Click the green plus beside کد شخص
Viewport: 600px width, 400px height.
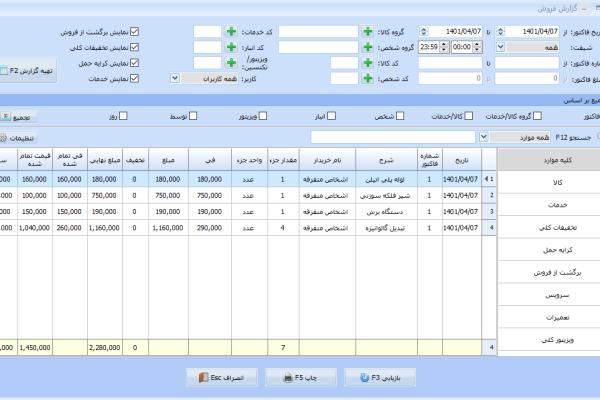point(368,78)
